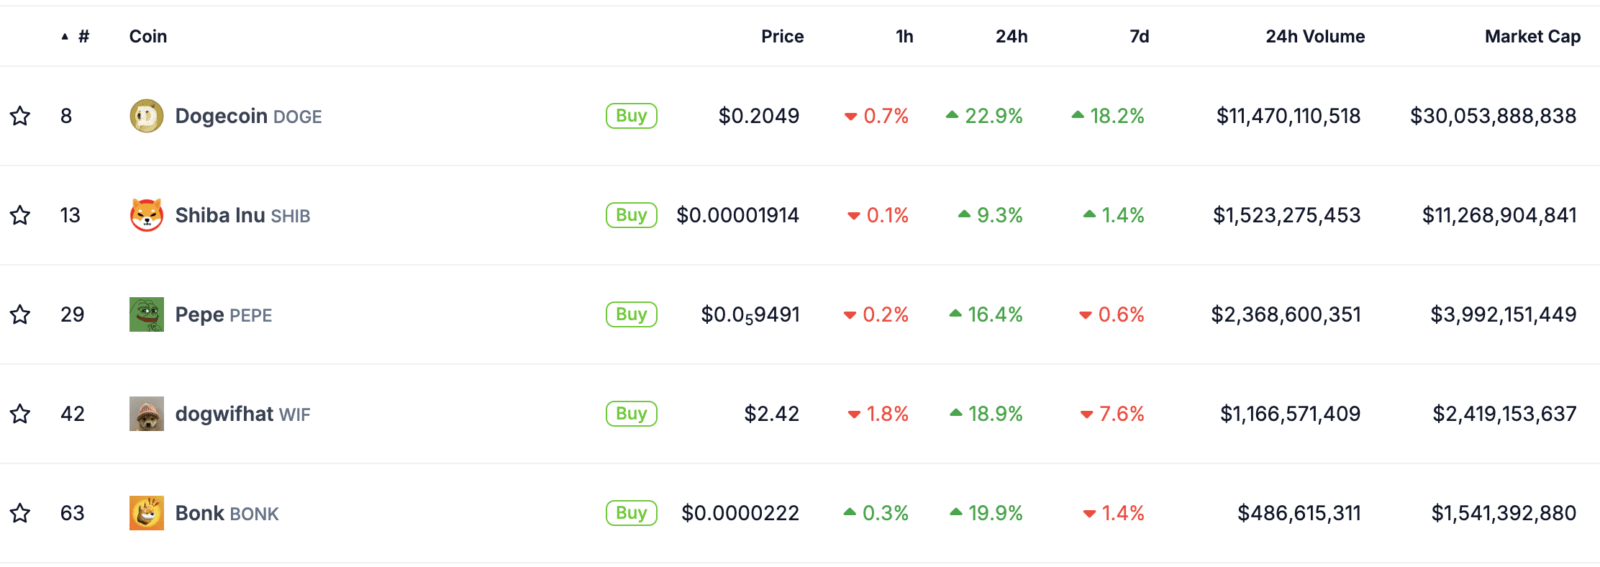Click the Dogecoin coin logo
1600x567 pixels.
click(146, 116)
